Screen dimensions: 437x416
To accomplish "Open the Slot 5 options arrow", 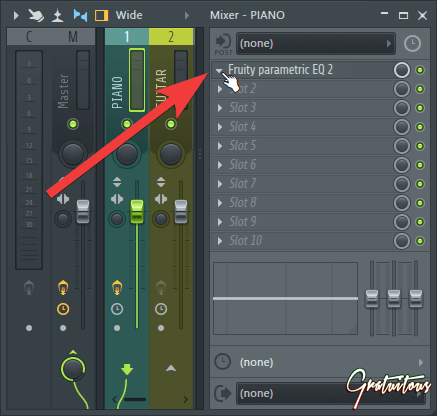I will pos(220,146).
